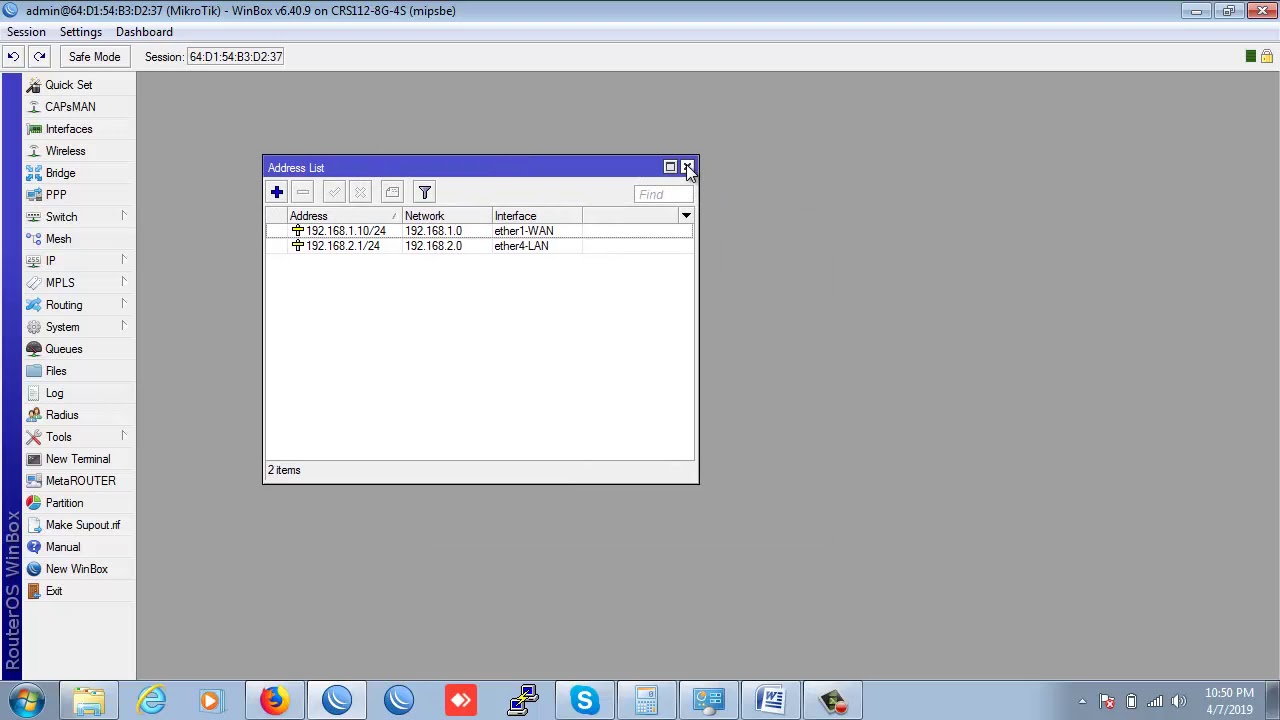Click the ether1-WAN interface cell
Screen dimensions: 1280x720
pos(523,231)
